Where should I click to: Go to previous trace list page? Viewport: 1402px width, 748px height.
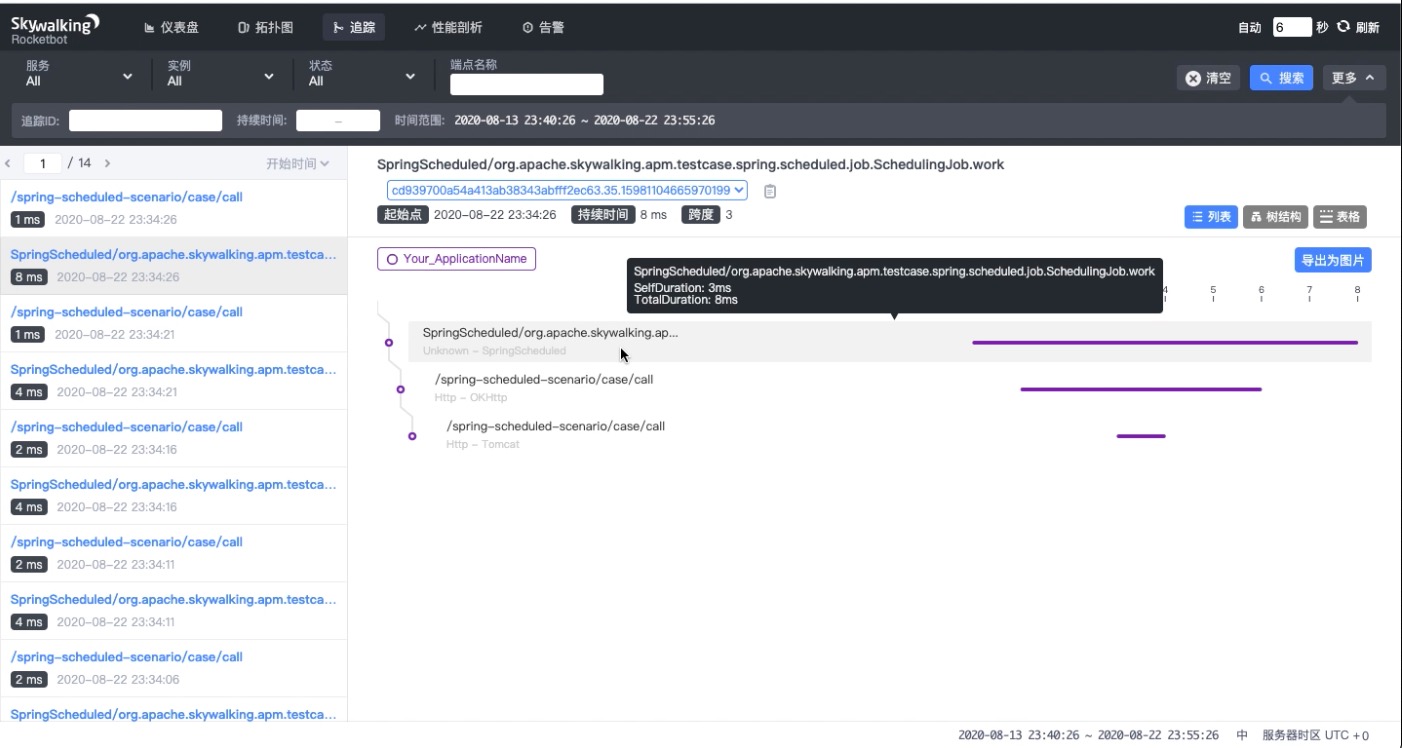8,163
